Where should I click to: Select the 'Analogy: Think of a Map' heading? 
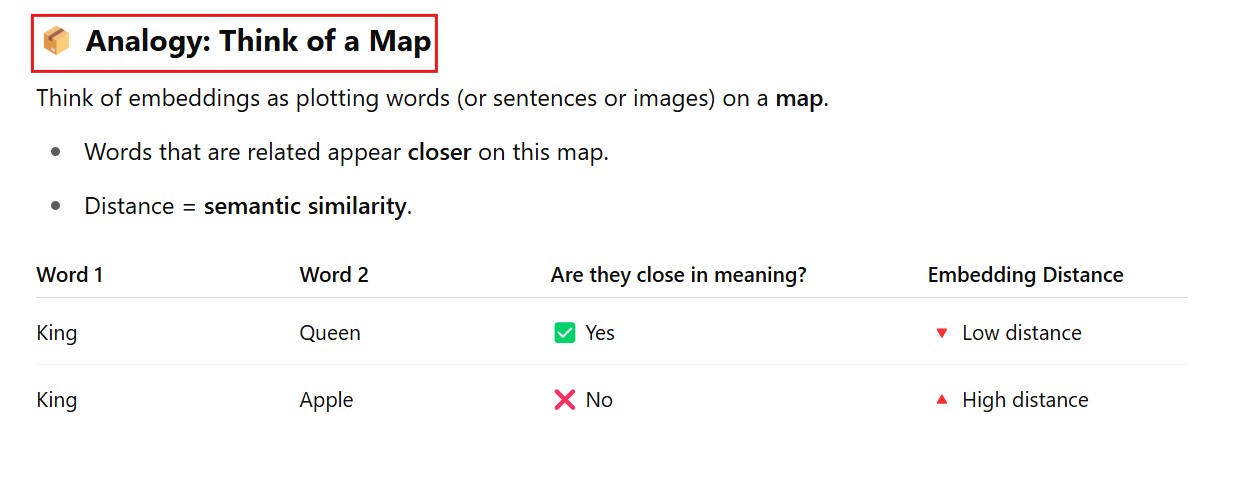258,42
